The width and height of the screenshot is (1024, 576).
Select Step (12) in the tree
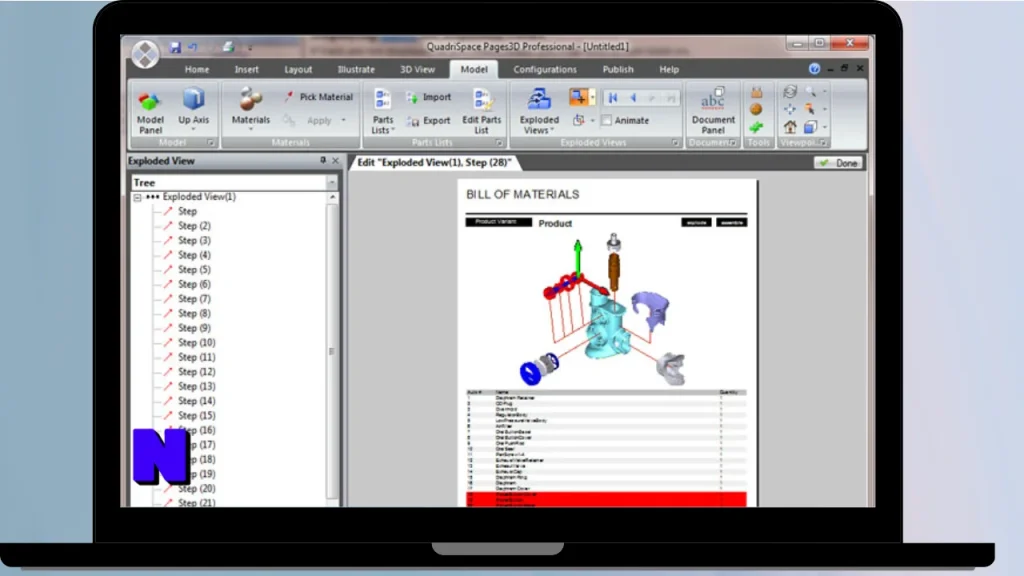click(x=197, y=372)
